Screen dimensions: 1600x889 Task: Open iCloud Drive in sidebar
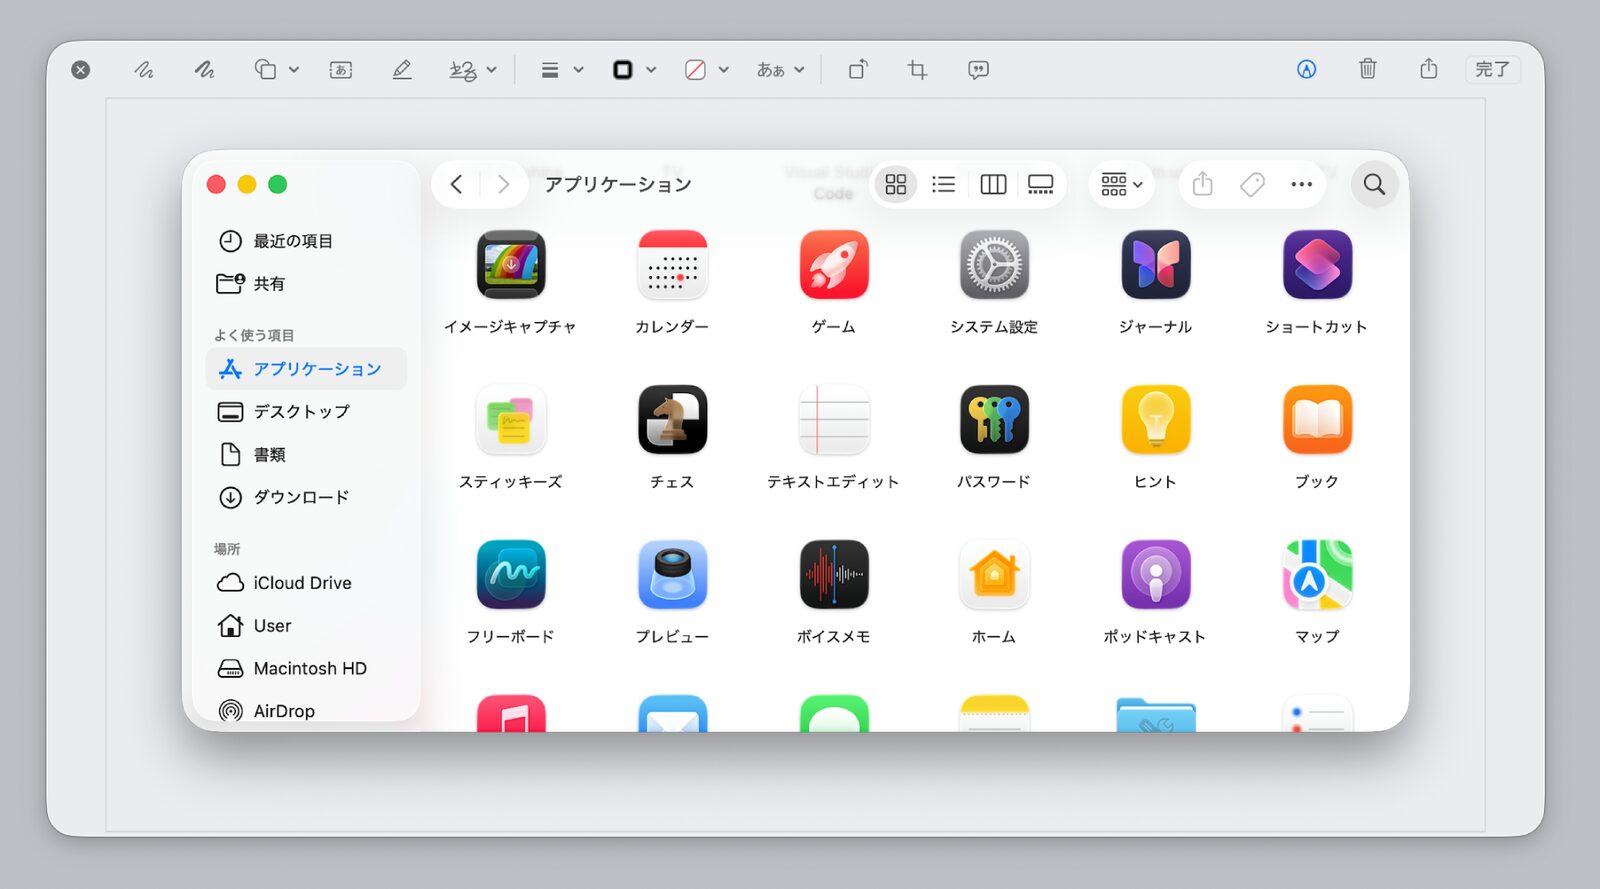tap(306, 583)
